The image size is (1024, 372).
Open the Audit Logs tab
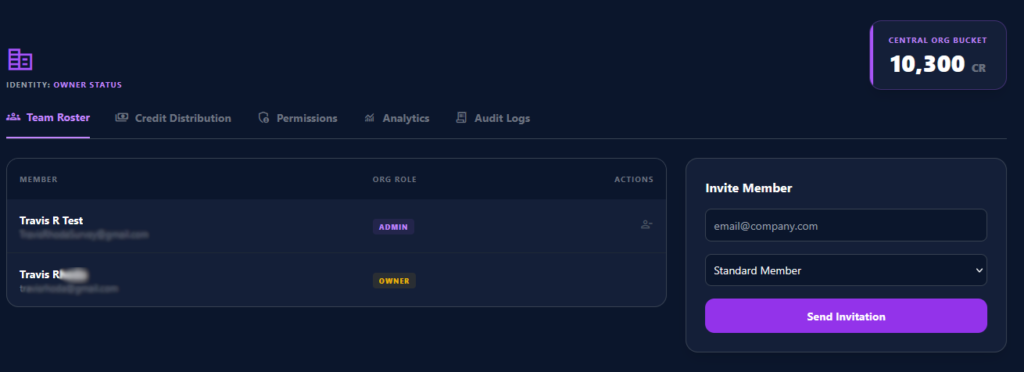tap(493, 118)
